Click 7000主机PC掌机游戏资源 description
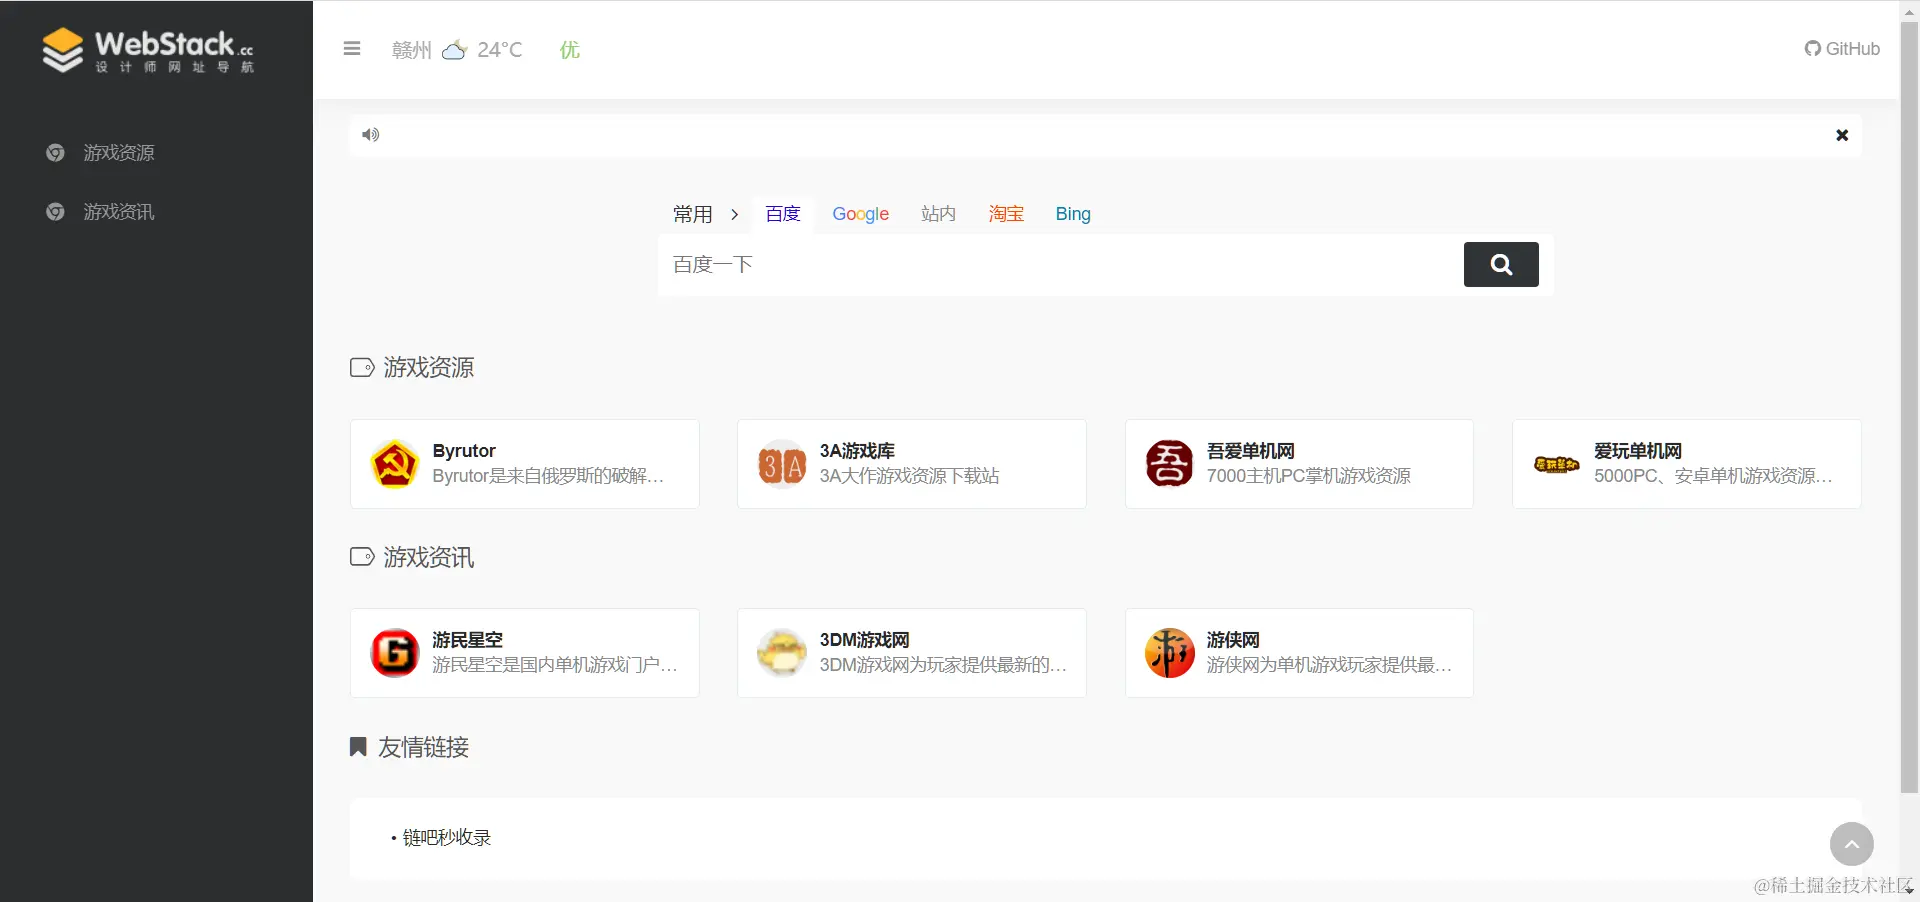The width and height of the screenshot is (1920, 902). tap(1308, 476)
